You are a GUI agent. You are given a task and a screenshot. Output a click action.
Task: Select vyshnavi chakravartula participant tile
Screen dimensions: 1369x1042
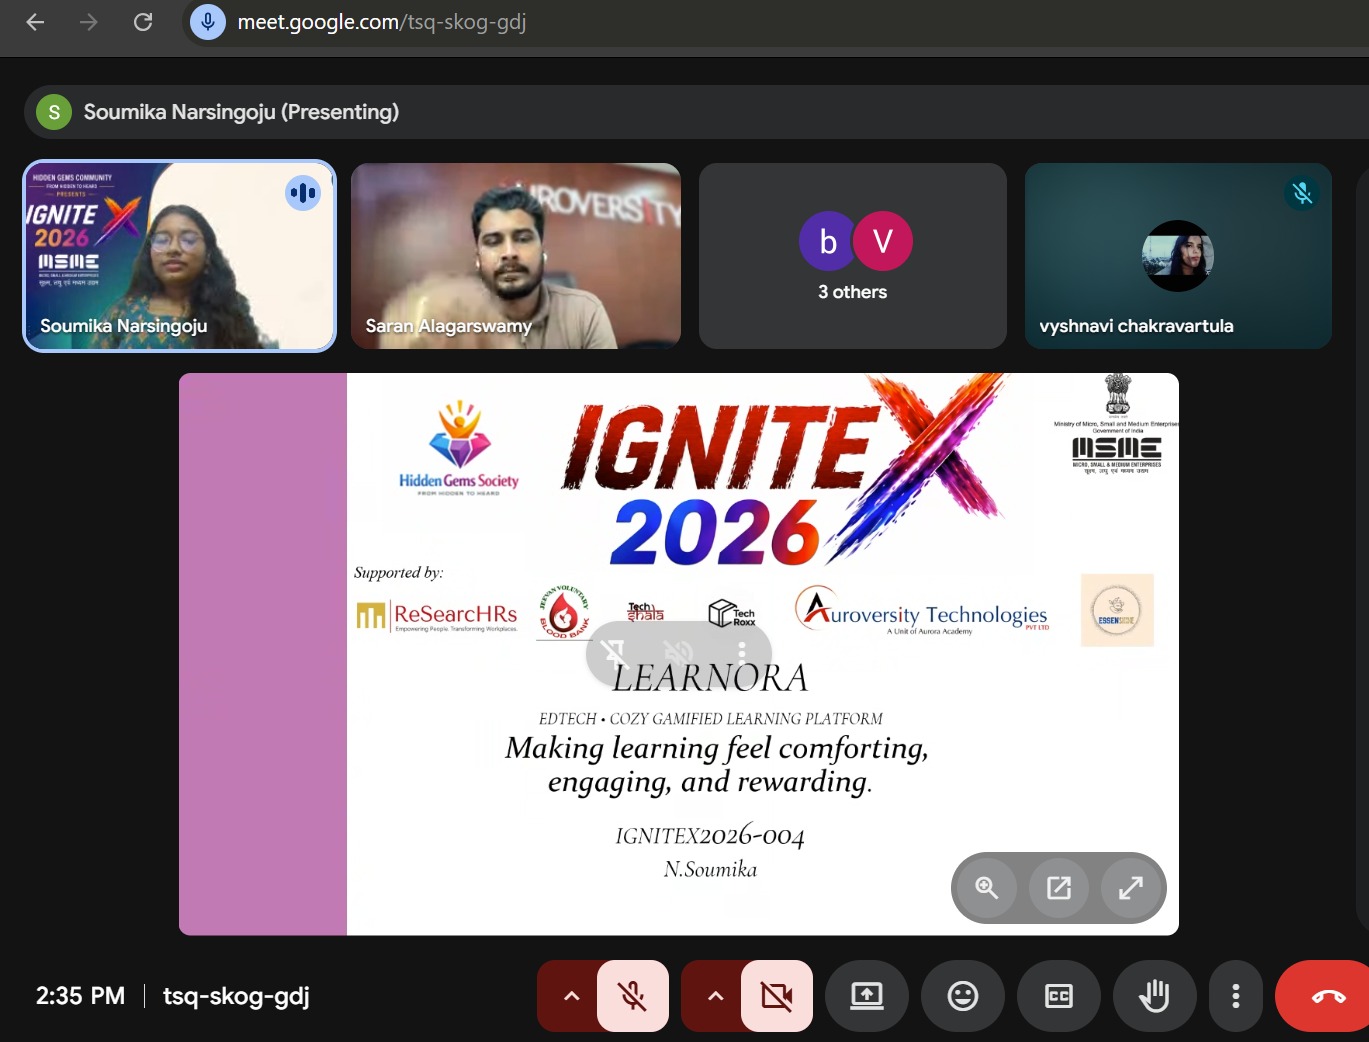(1178, 256)
